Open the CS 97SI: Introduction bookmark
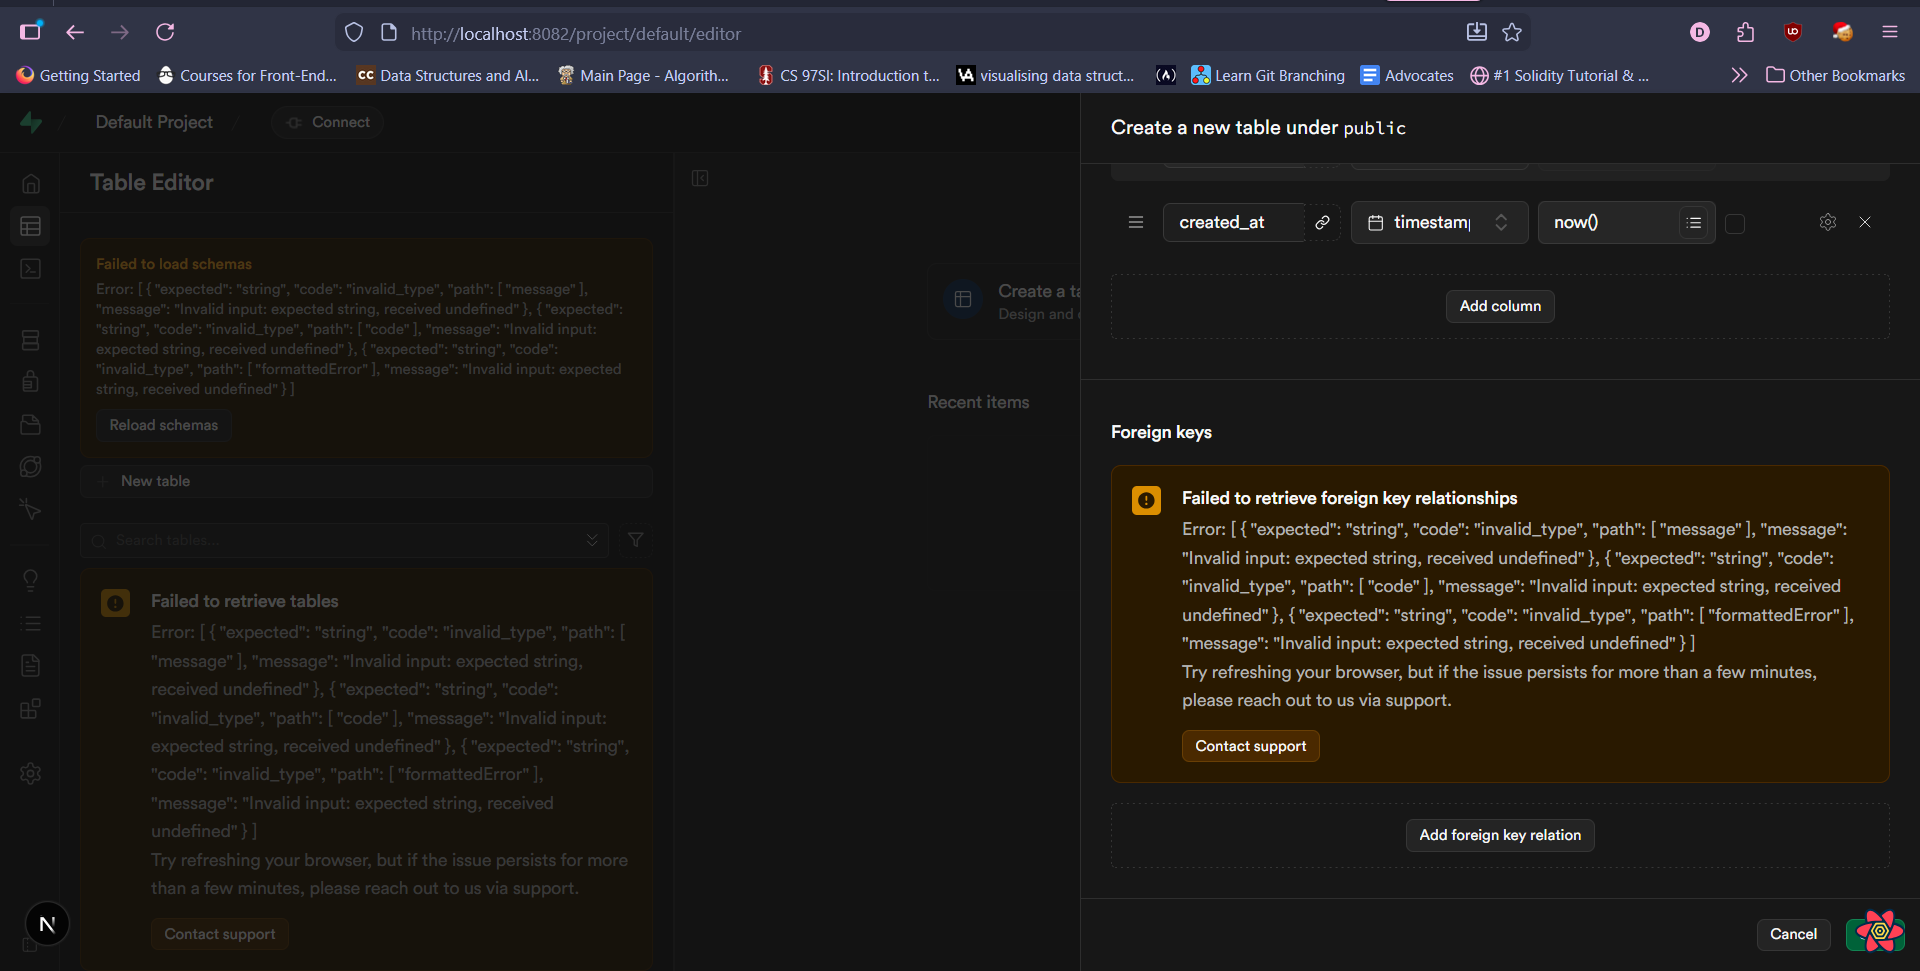The height and width of the screenshot is (971, 1920). (x=848, y=75)
